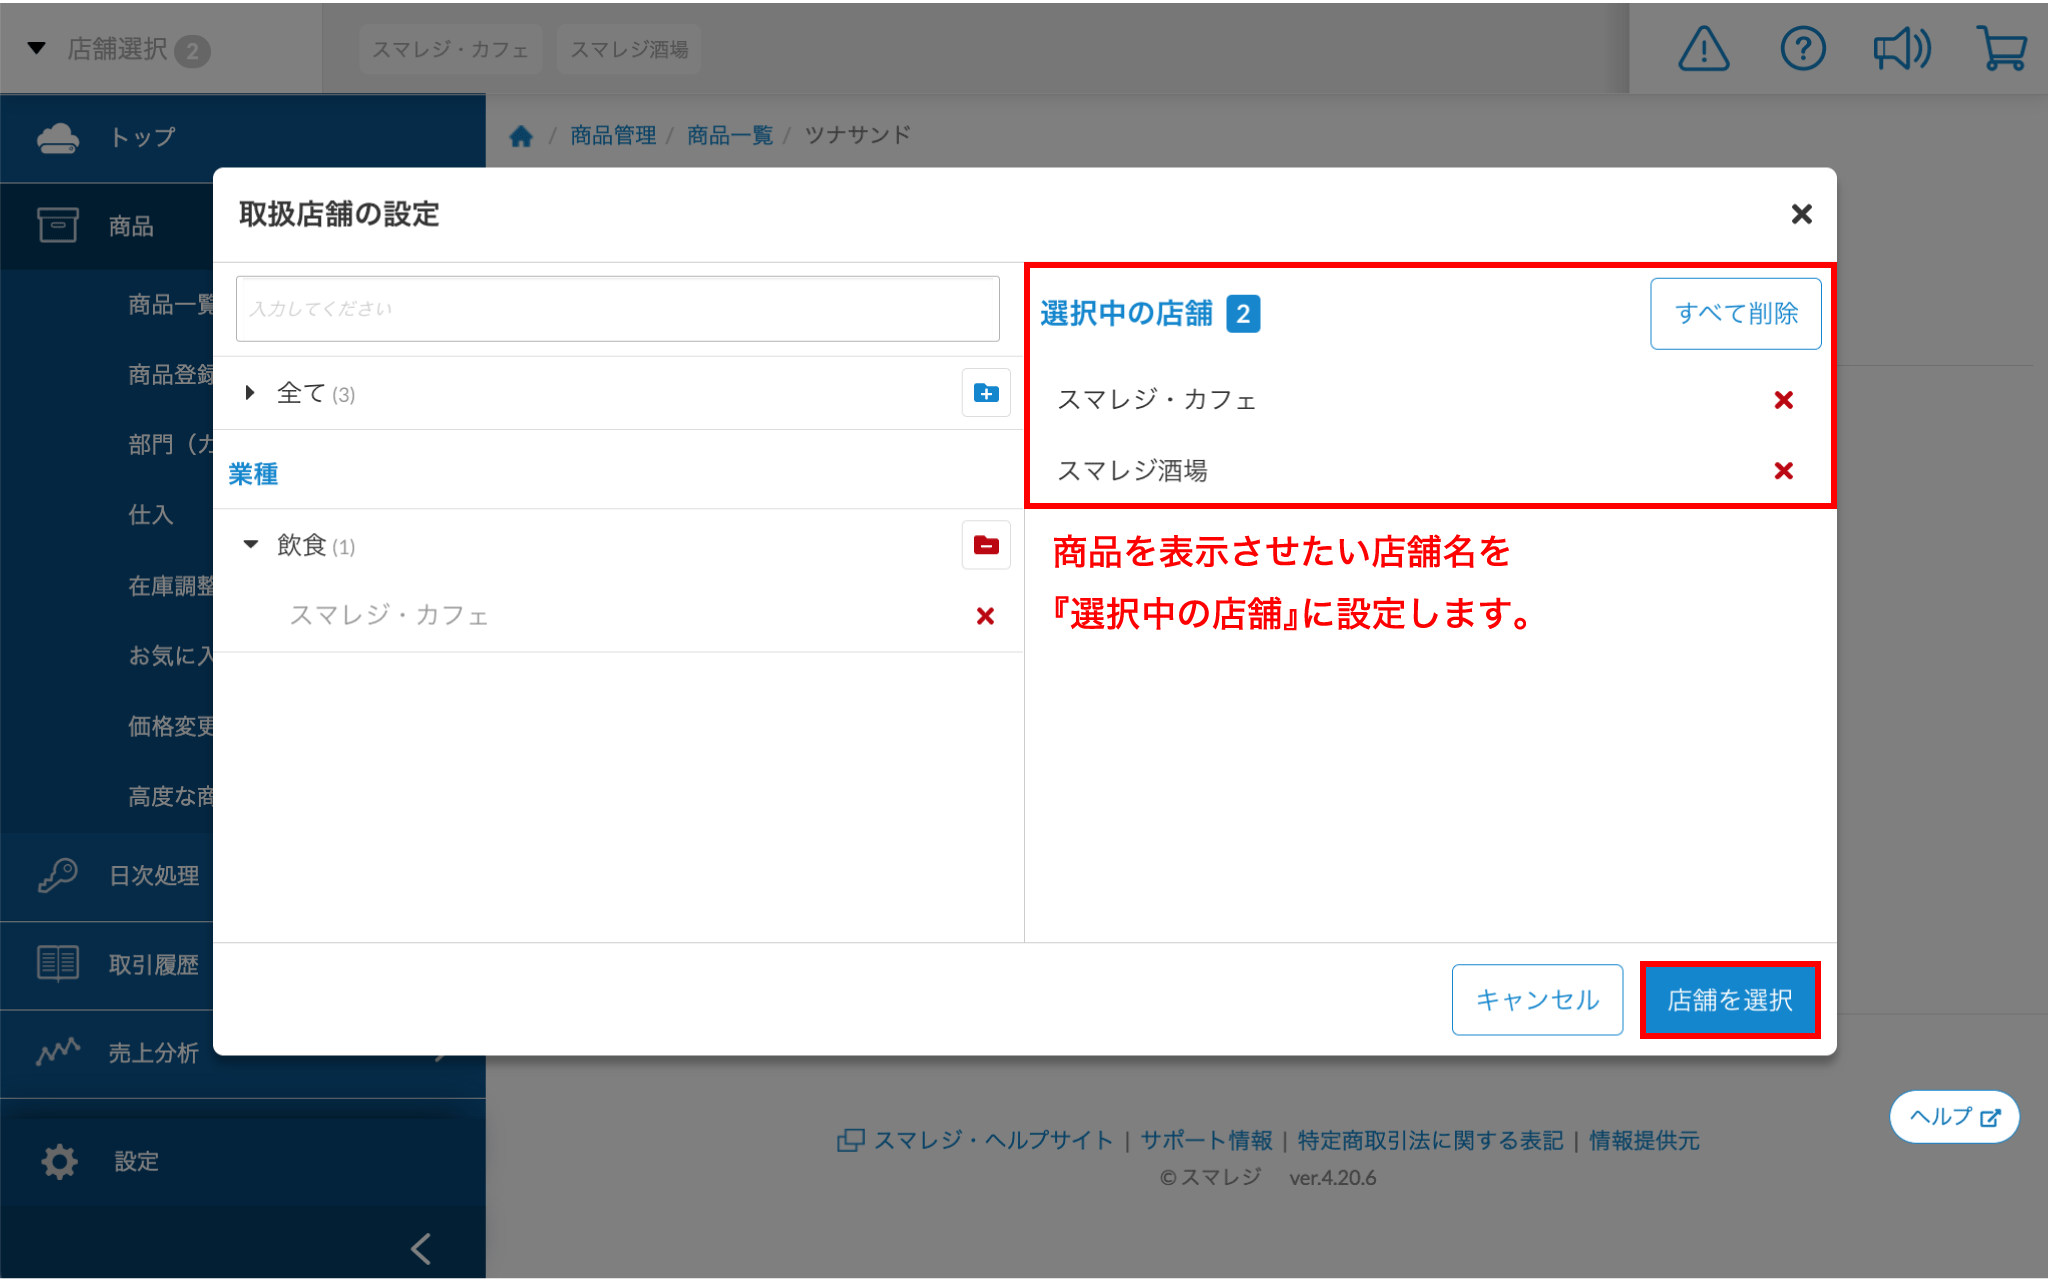
Task: Open the question mark help icon
Action: pyautogui.click(x=1802, y=49)
